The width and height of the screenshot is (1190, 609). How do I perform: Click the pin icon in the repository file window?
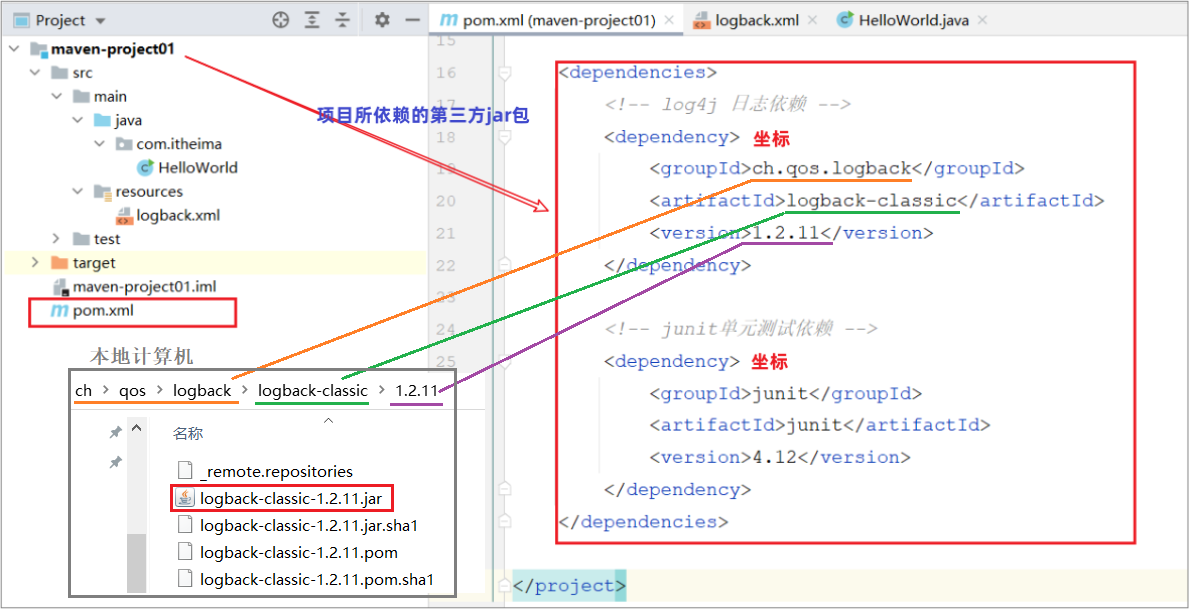click(x=117, y=432)
